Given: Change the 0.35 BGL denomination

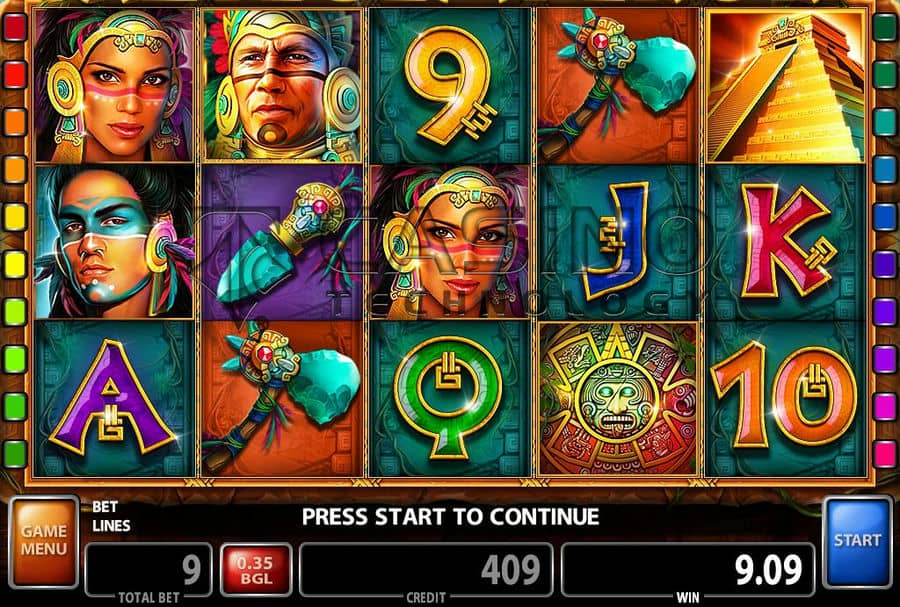Looking at the screenshot, I should 256,570.
